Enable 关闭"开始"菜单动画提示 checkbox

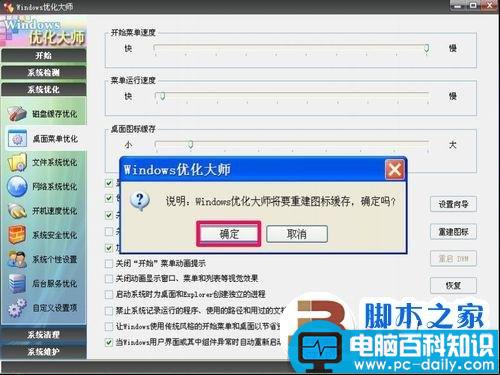tap(109, 264)
